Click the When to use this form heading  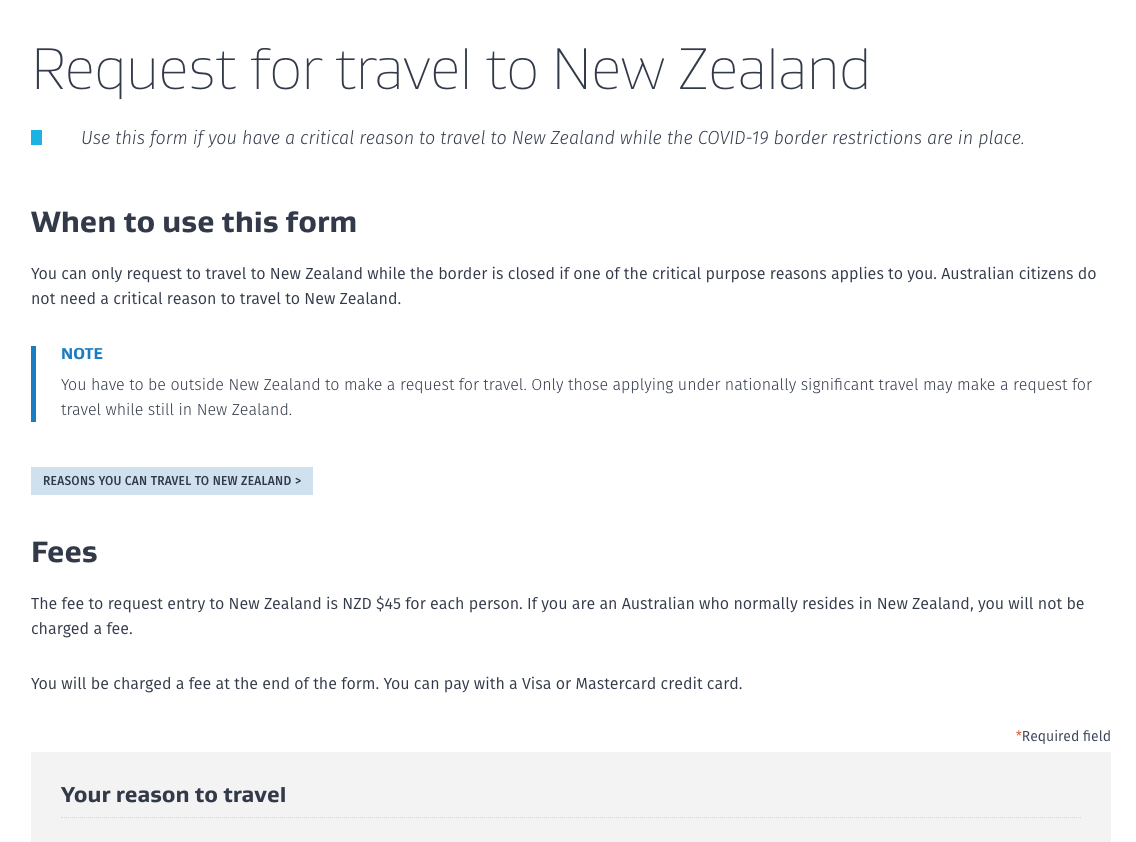193,222
